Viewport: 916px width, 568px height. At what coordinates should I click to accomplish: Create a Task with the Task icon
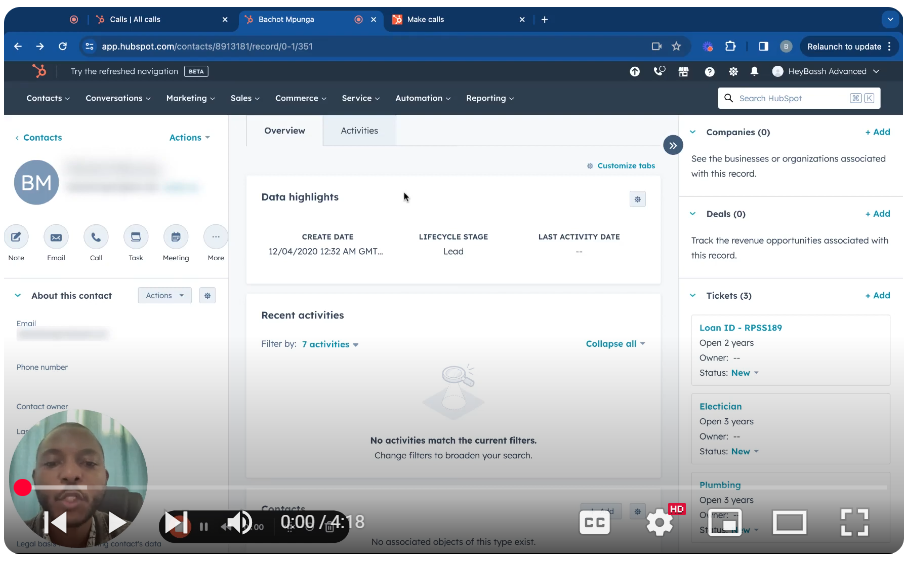(136, 237)
